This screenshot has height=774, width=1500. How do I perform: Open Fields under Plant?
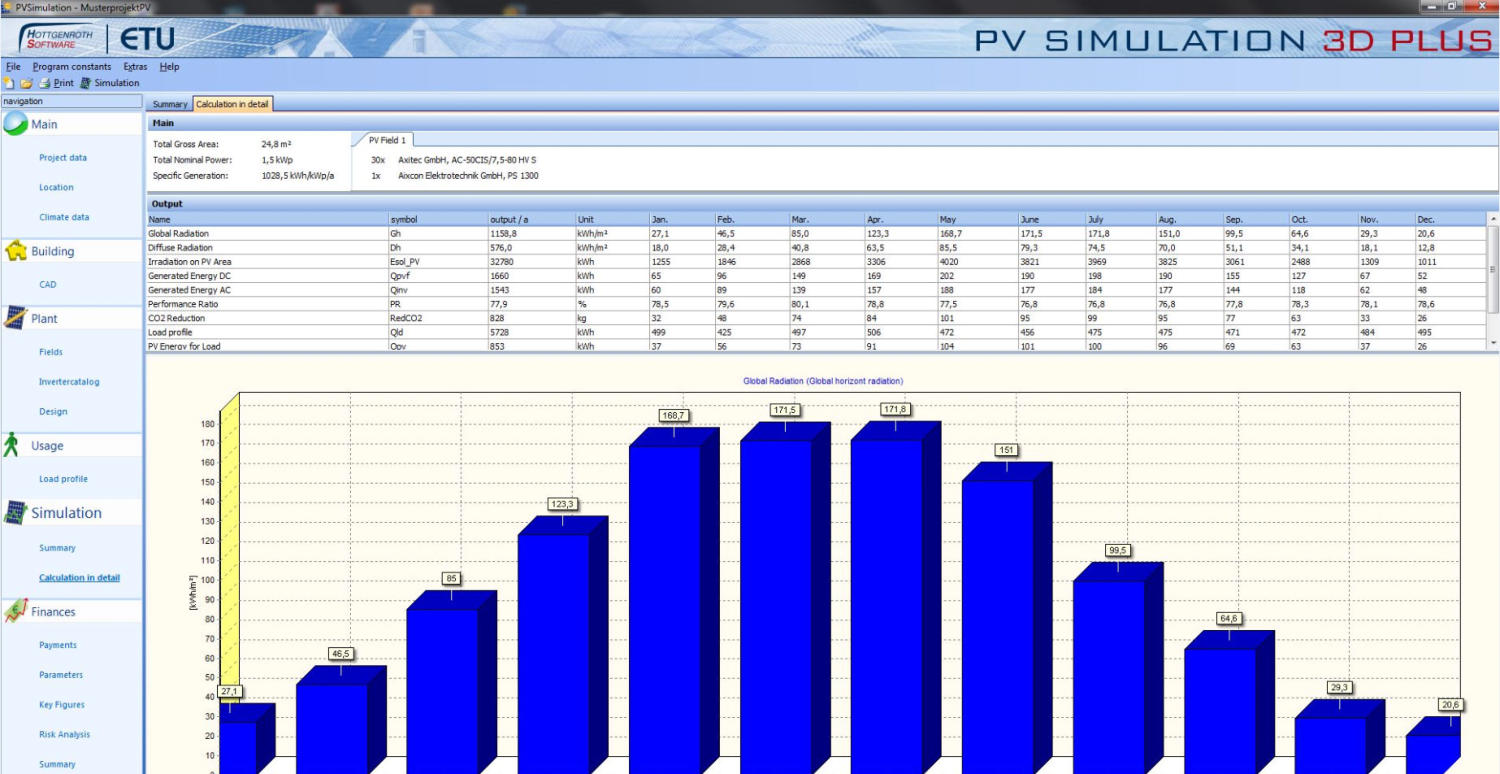50,352
